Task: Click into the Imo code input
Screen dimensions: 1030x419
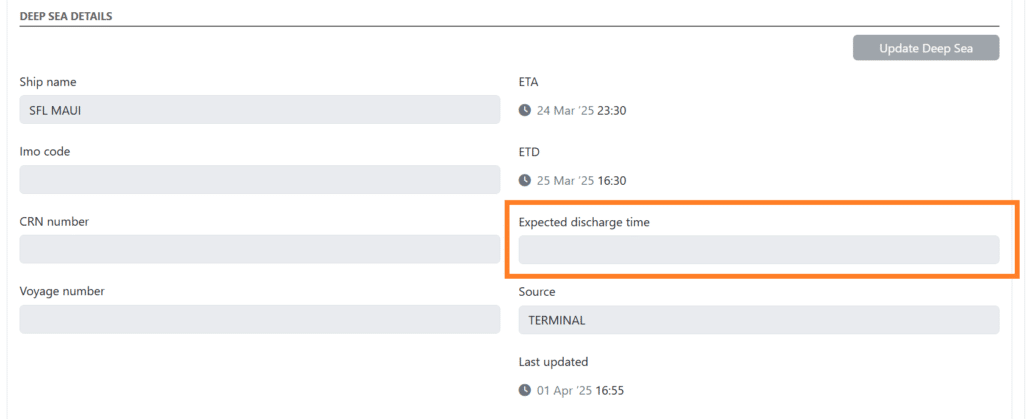Action: tap(259, 180)
